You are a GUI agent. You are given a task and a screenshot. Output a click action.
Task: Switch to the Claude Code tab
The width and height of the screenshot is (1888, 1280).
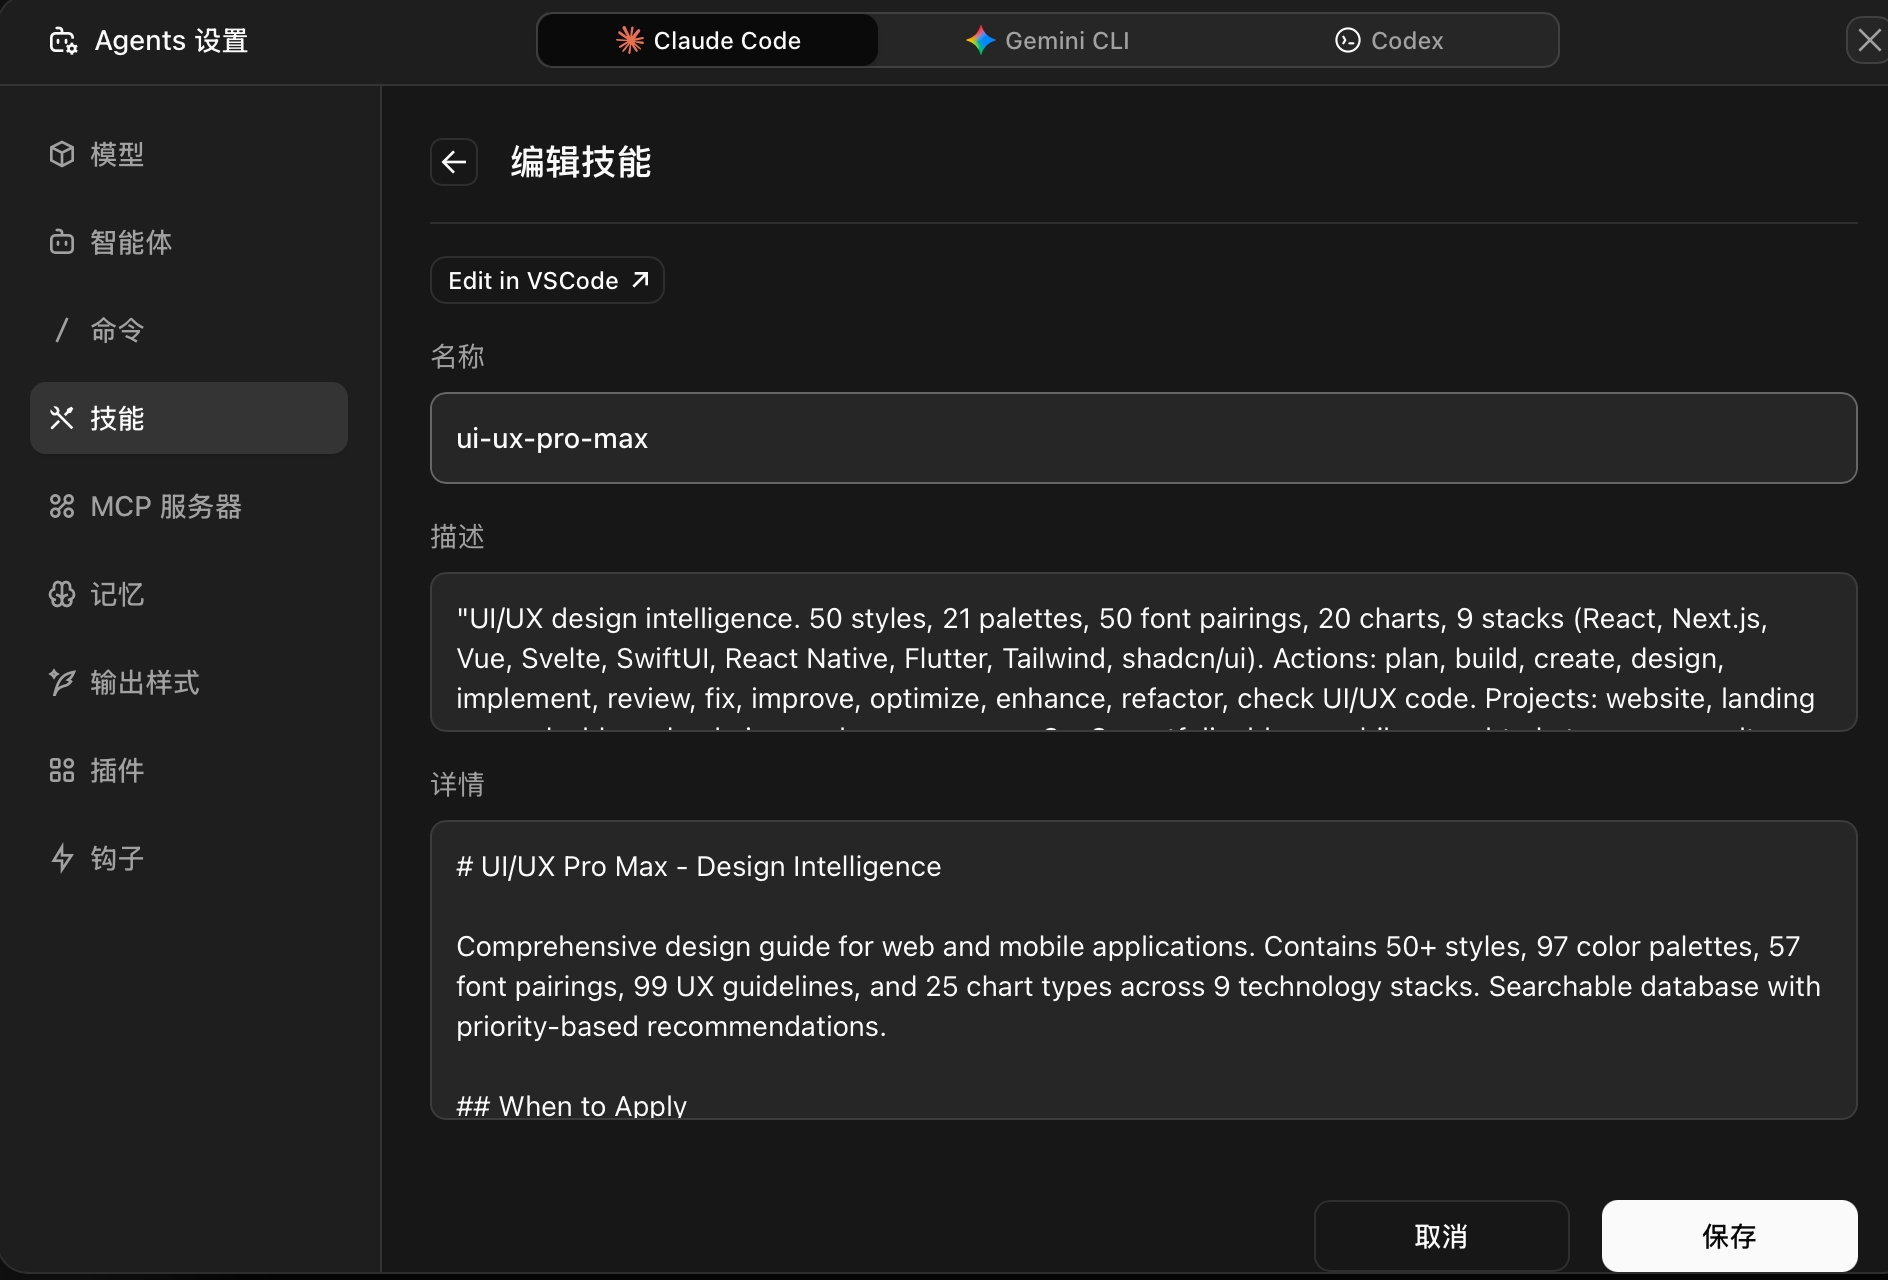[x=708, y=40]
